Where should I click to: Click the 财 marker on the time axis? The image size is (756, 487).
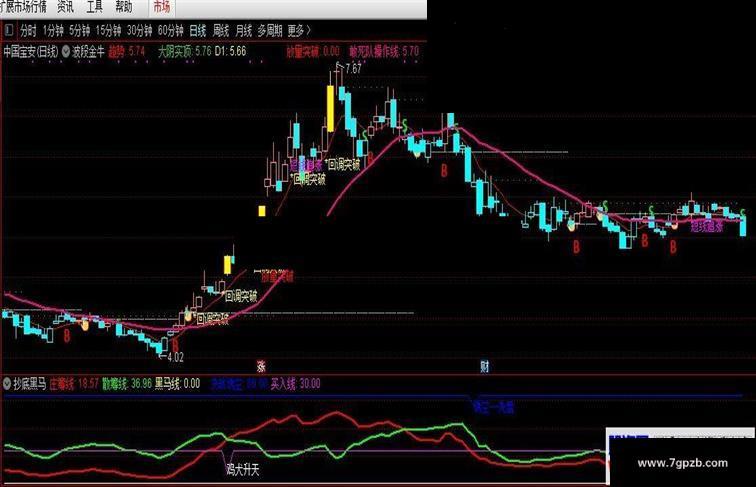[485, 366]
